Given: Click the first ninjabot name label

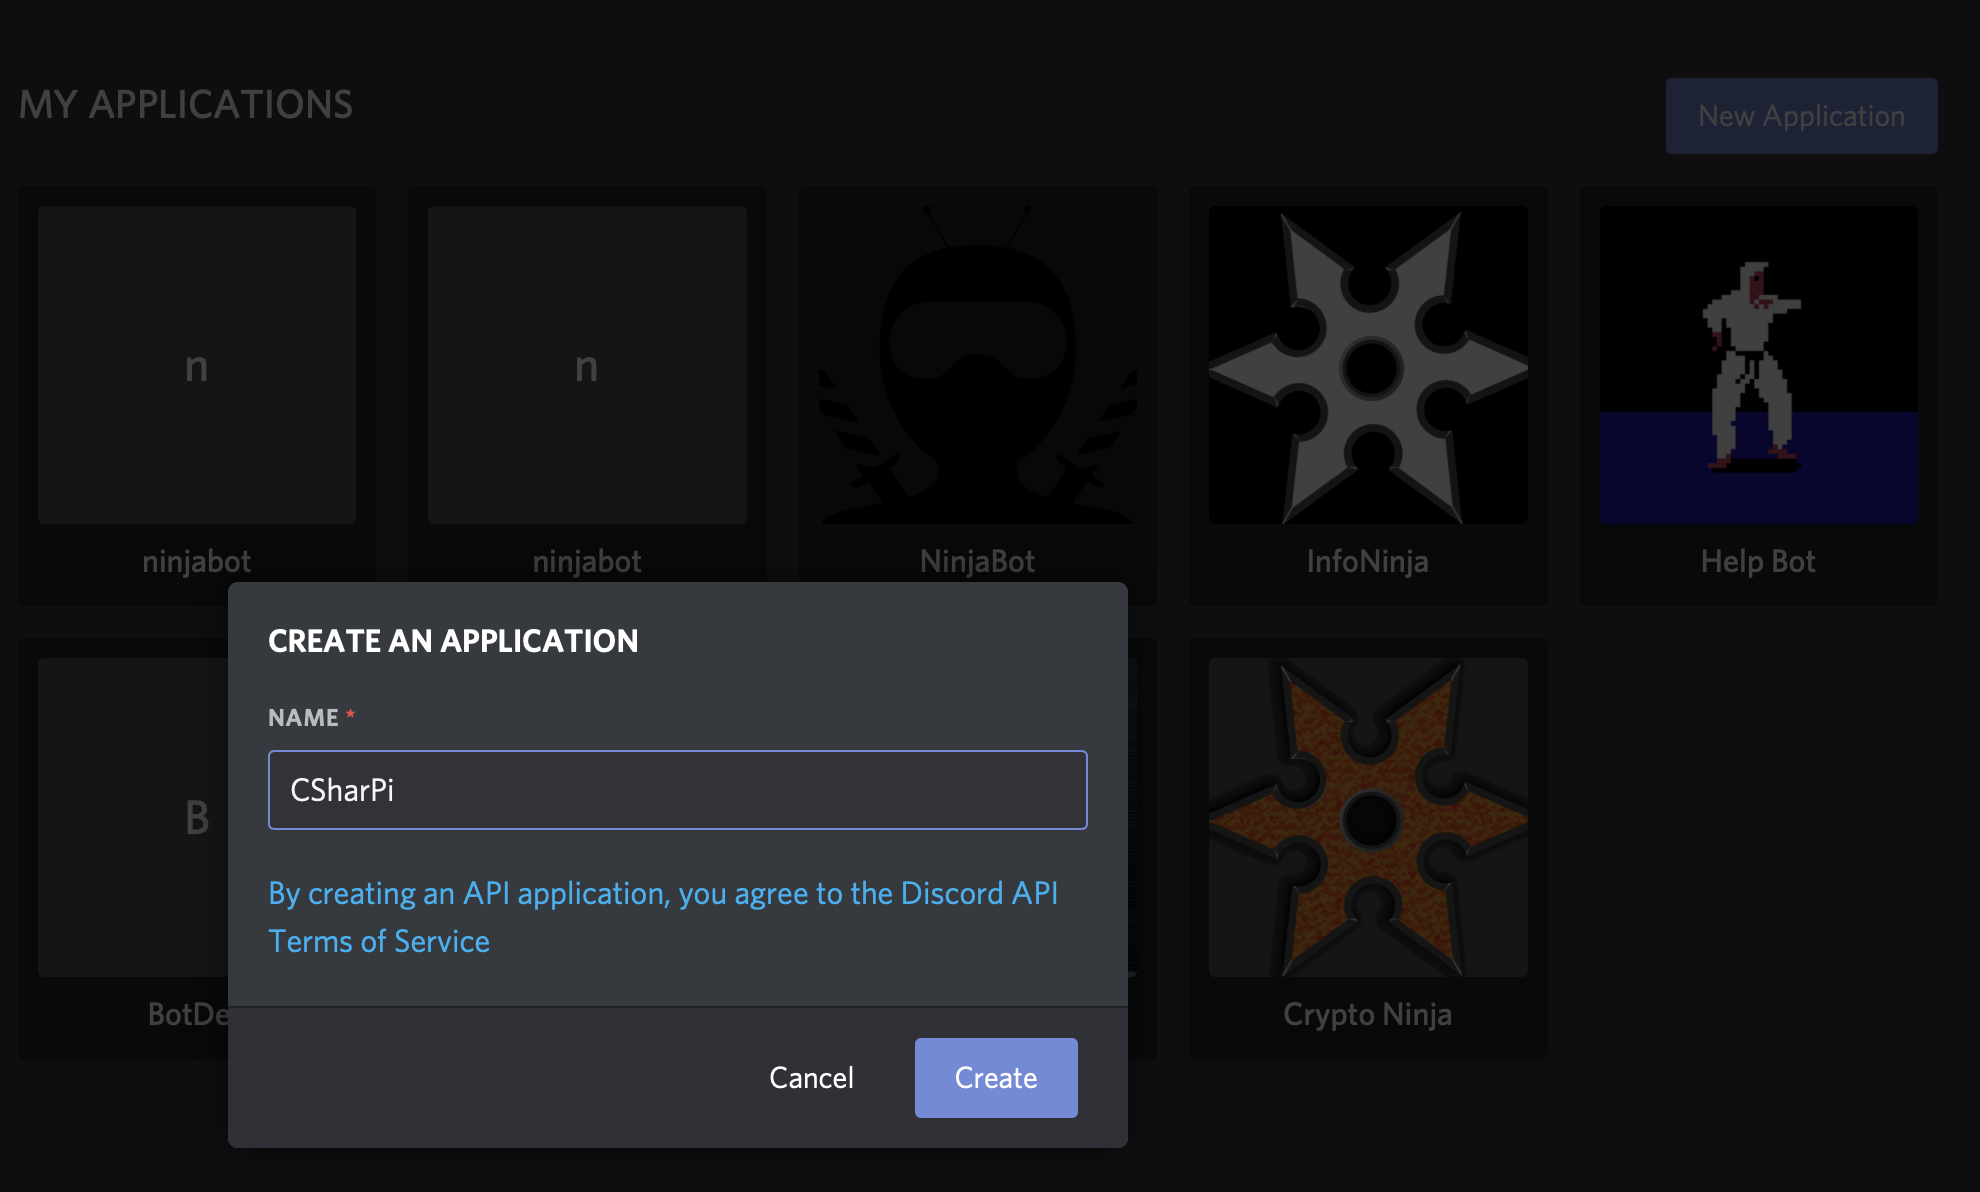Looking at the screenshot, I should click(x=197, y=561).
